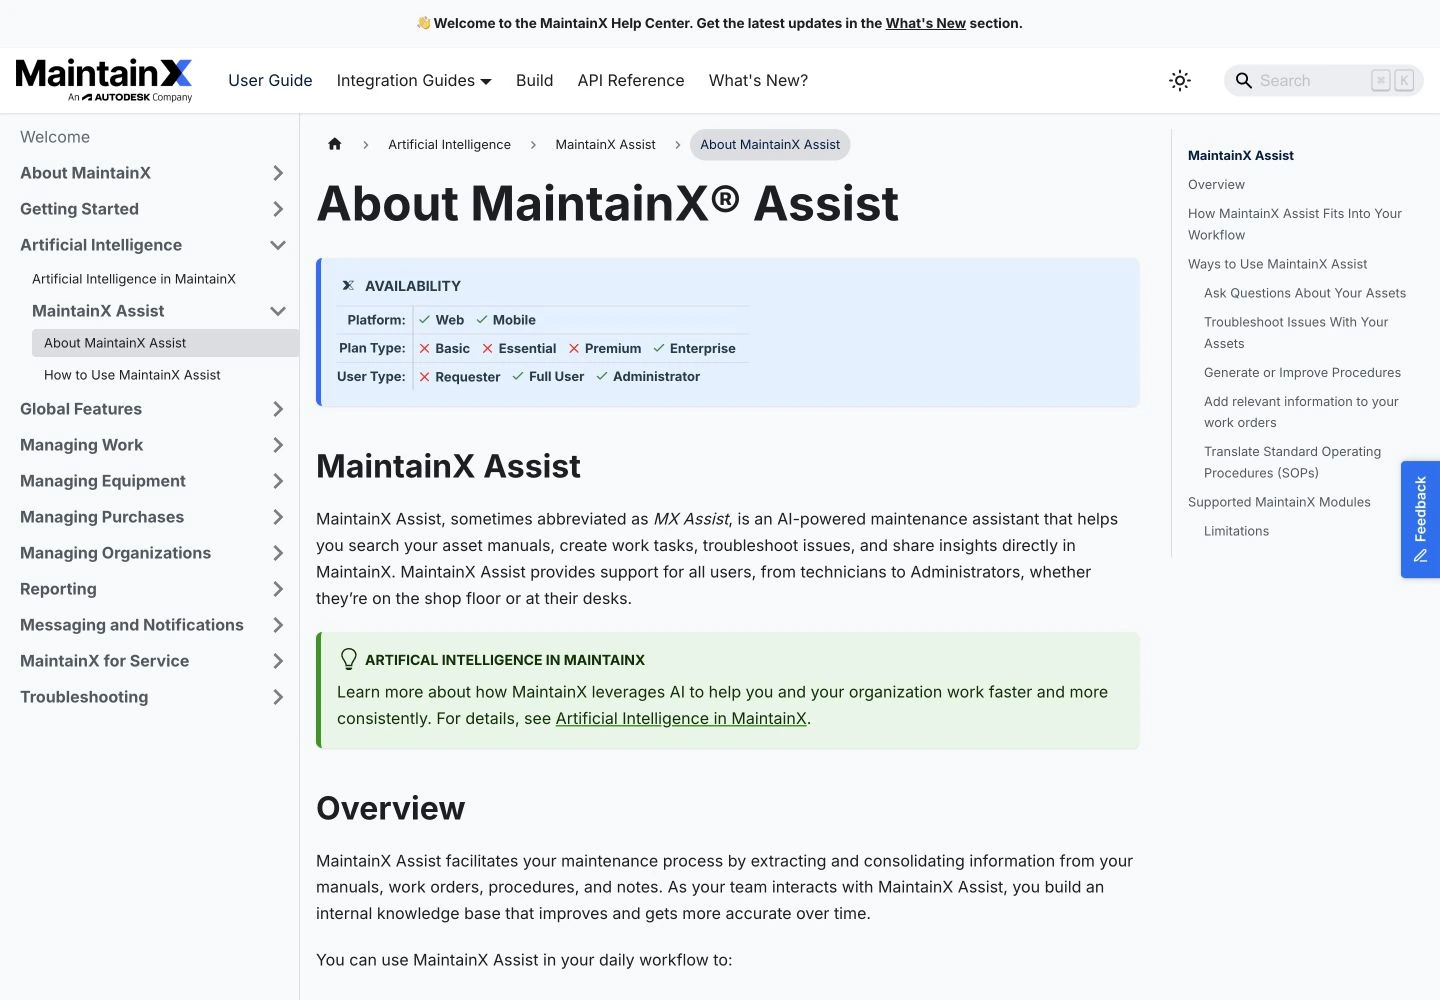Expand About MaintainX chevron

click(x=278, y=173)
